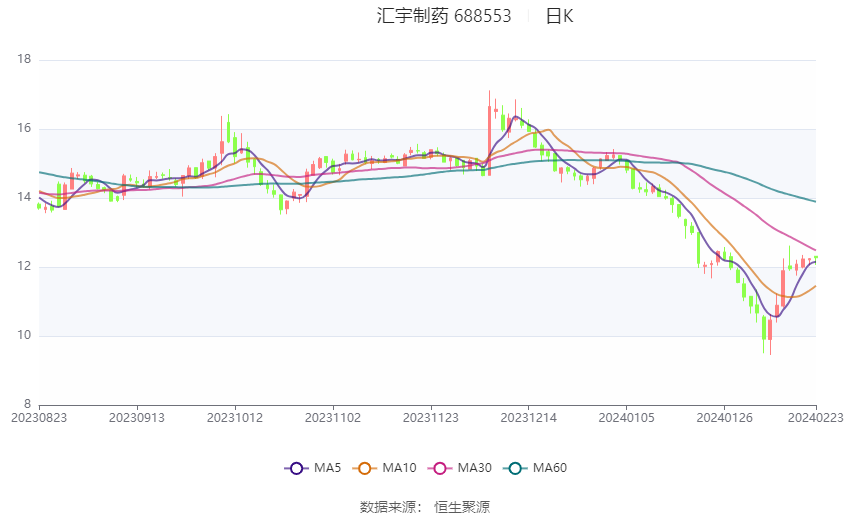Click the 12 price axis label
This screenshot has width=850, height=517.
pyautogui.click(x=24, y=266)
